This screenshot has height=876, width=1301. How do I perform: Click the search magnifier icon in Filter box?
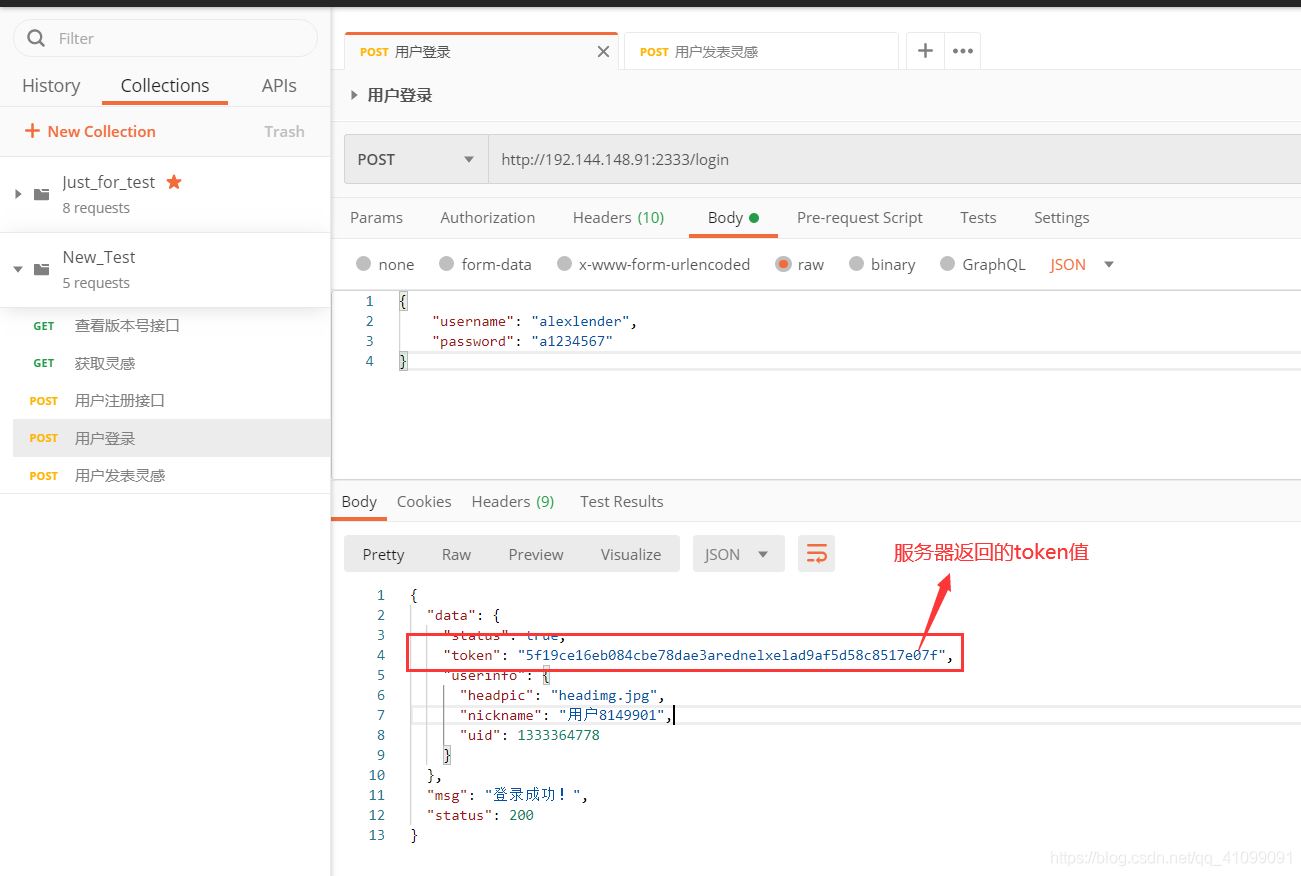coord(36,38)
